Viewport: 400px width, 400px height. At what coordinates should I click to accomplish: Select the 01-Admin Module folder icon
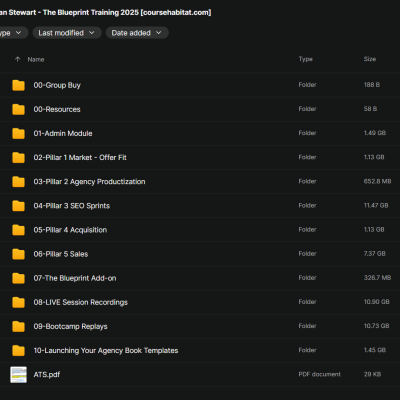[18, 133]
